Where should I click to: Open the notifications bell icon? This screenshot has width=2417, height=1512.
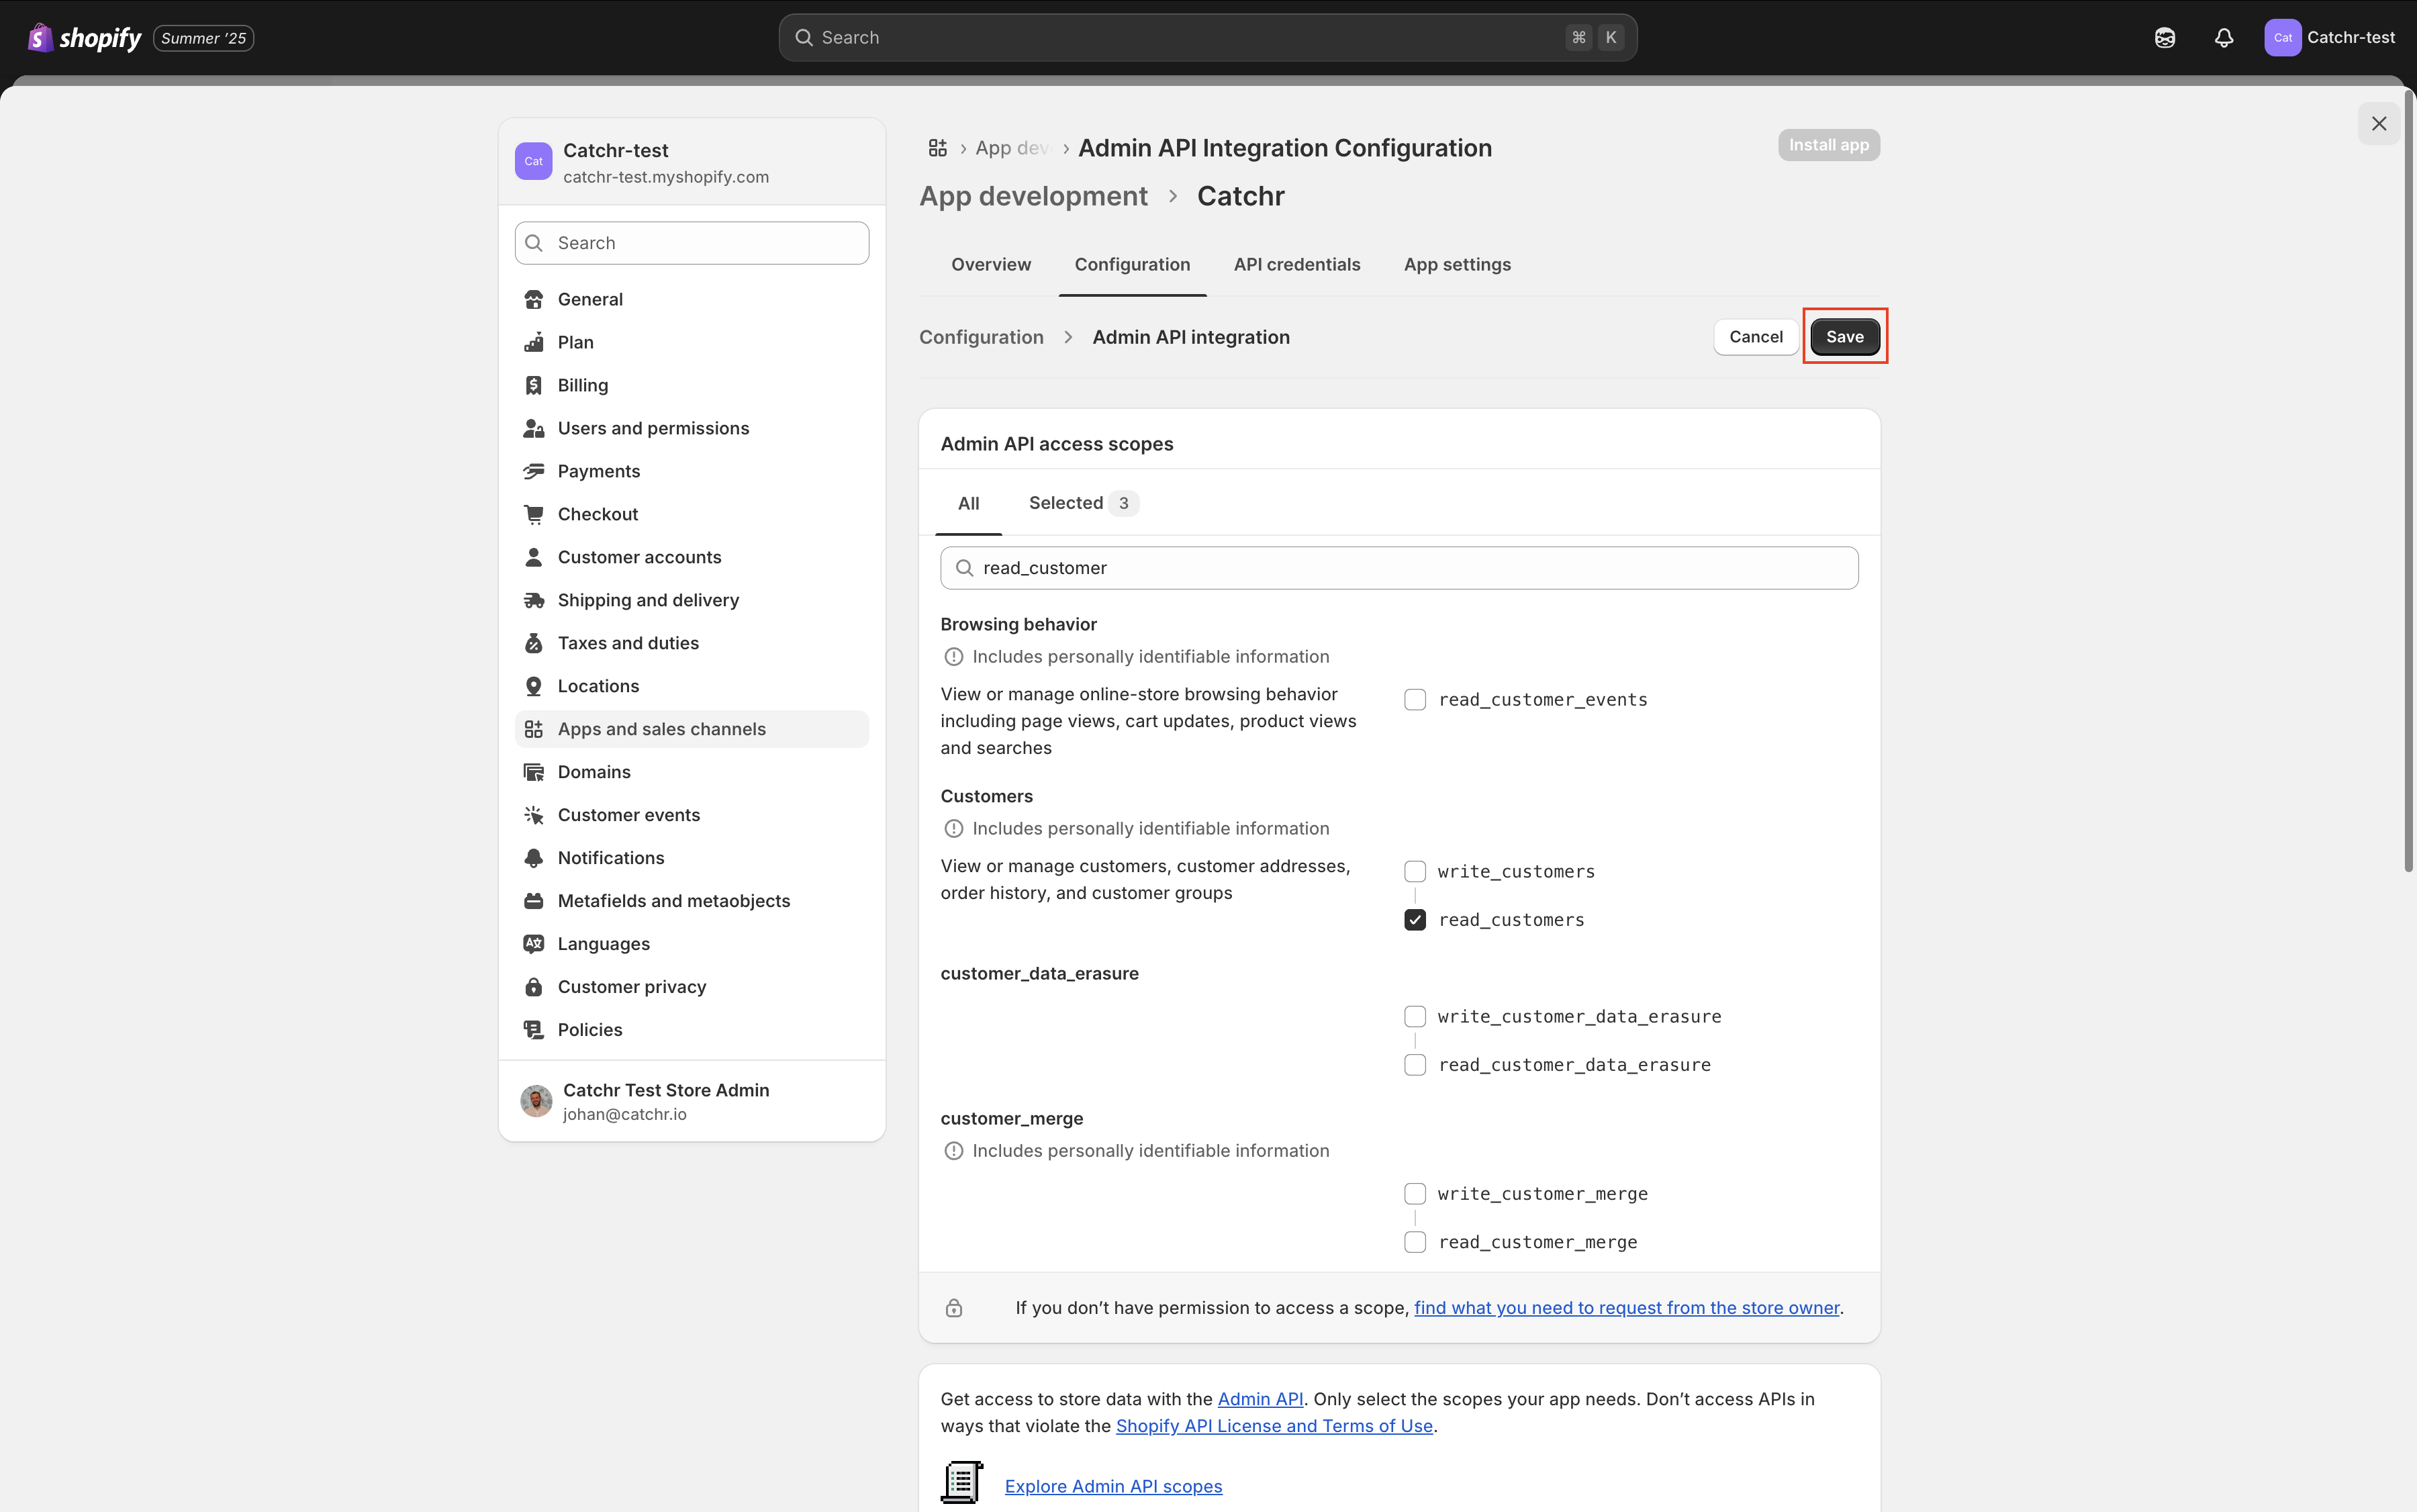click(2224, 38)
